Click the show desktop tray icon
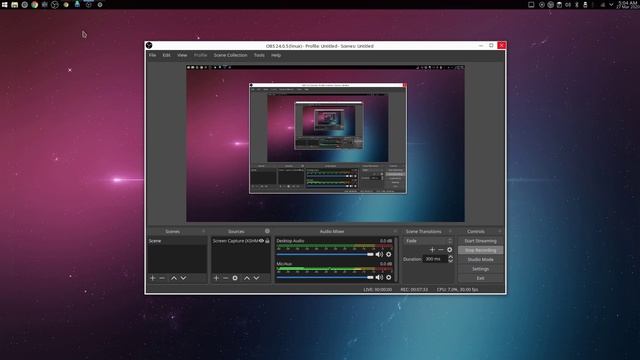 tap(531, 5)
